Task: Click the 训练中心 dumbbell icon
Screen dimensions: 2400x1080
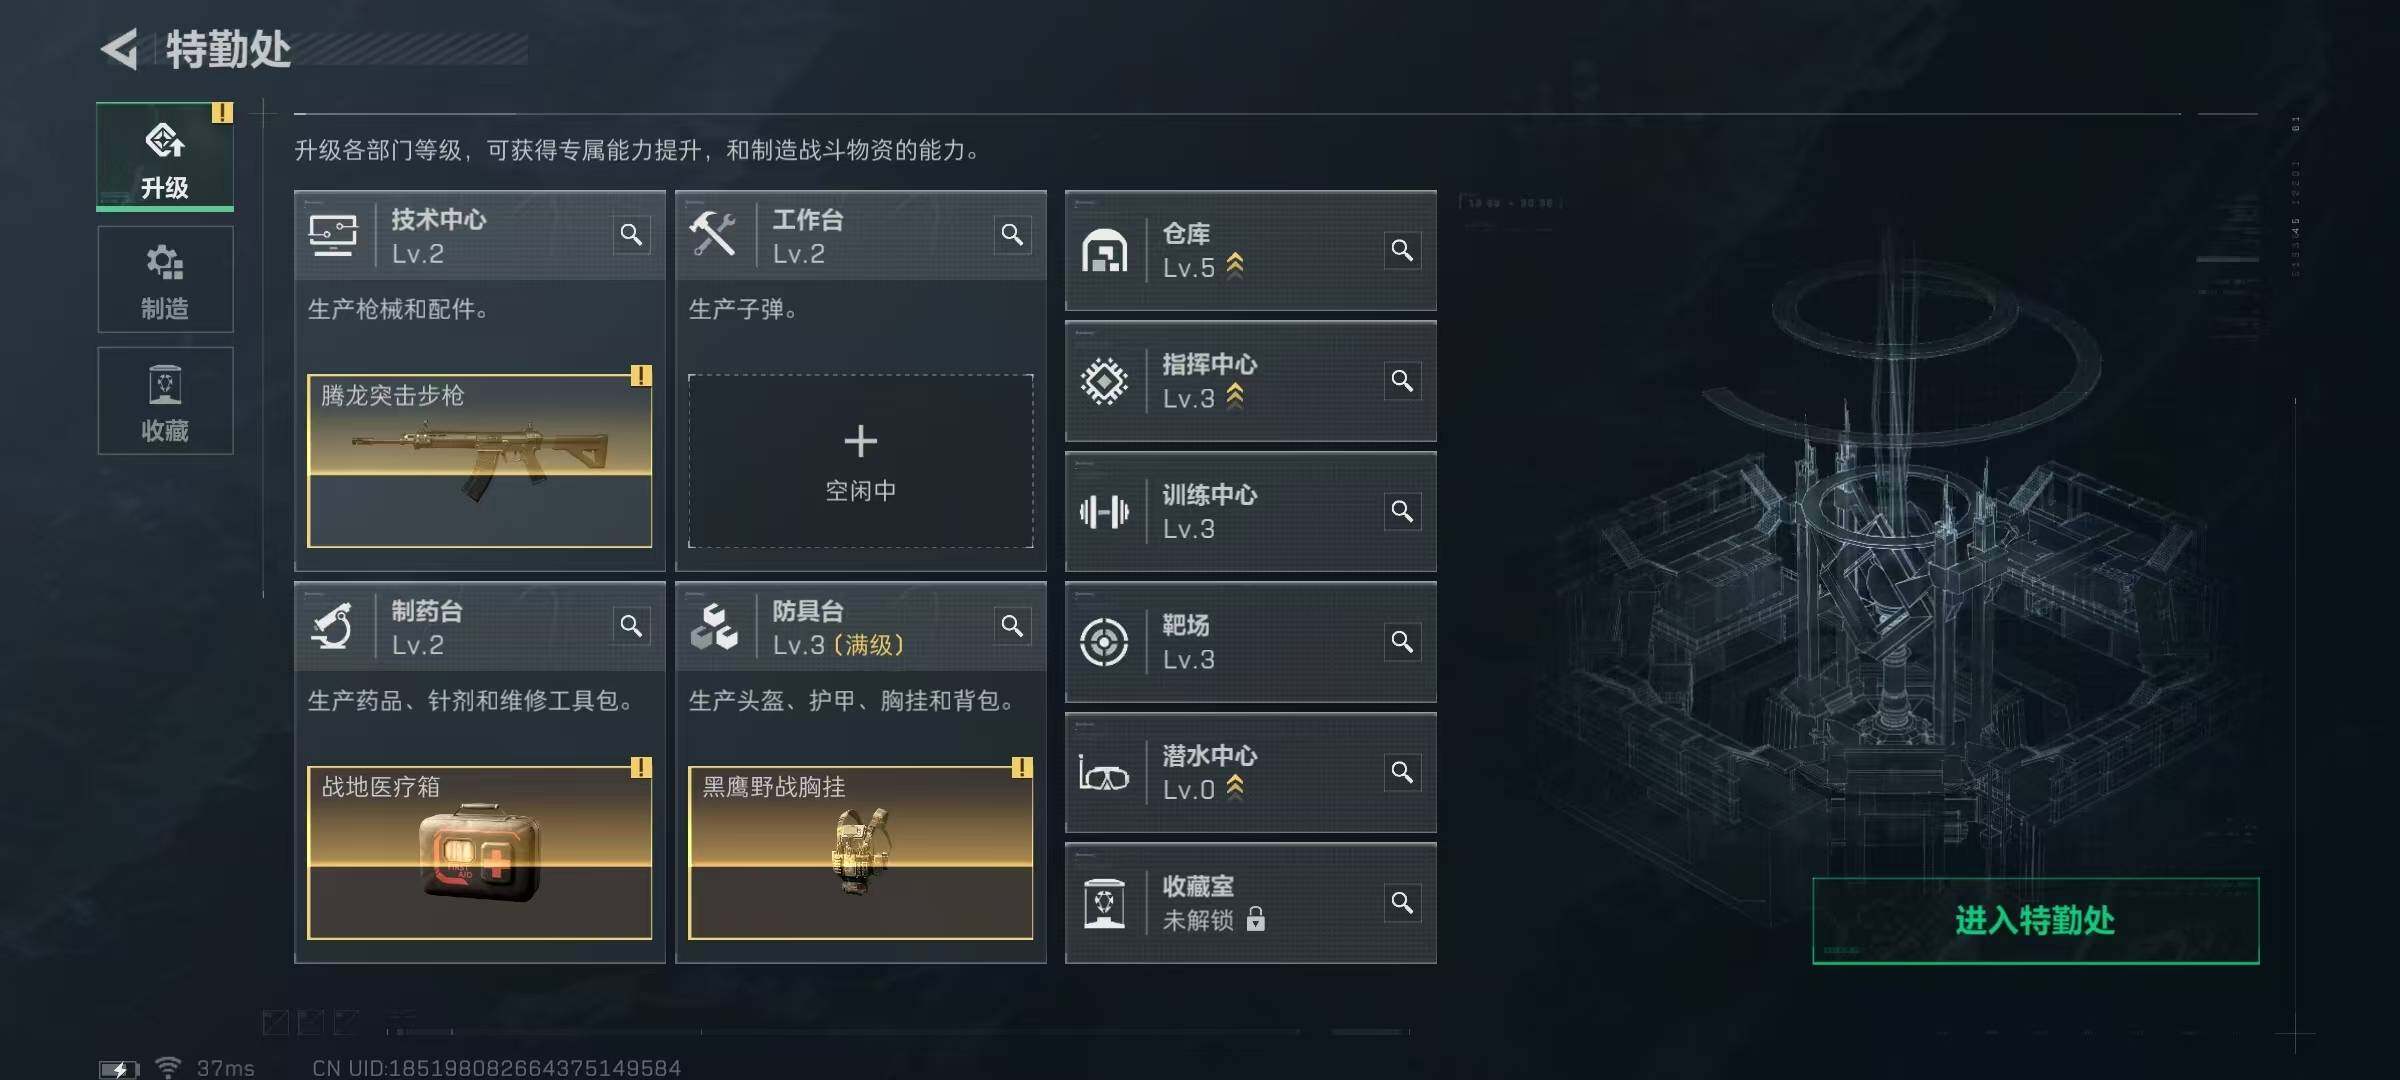Action: click(1104, 512)
